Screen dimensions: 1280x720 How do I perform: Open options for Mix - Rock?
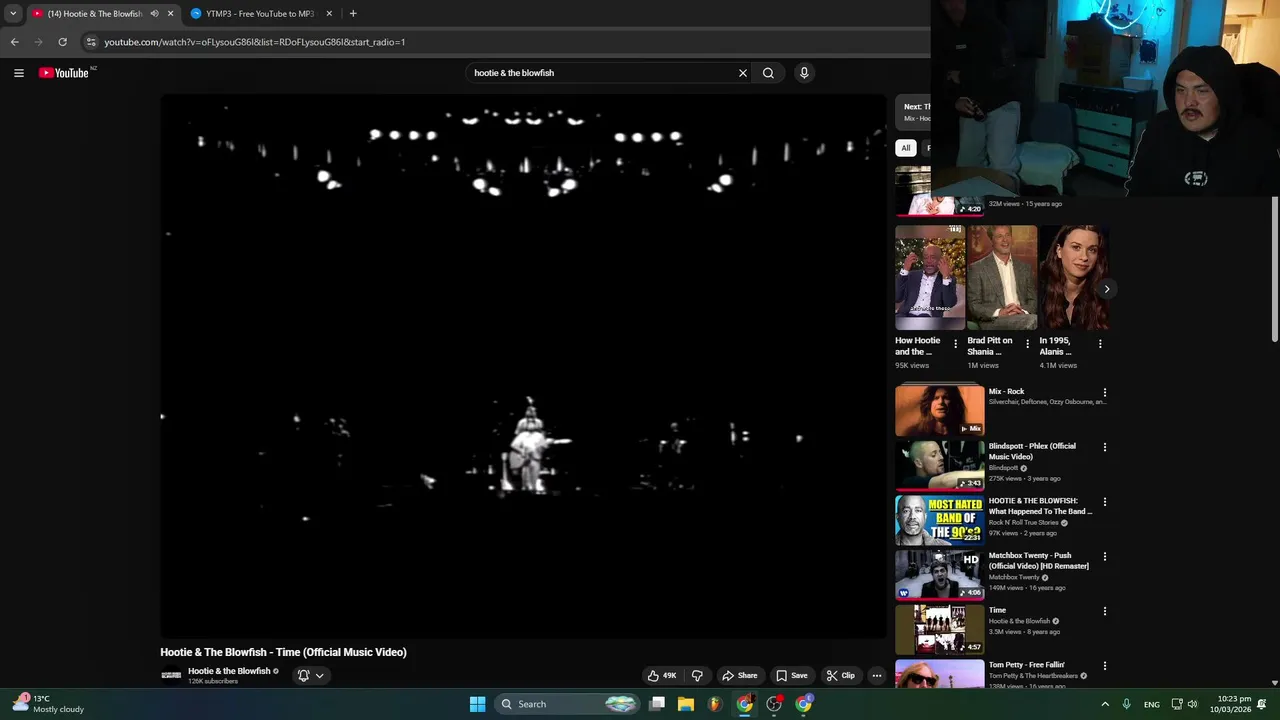tap(1105, 393)
